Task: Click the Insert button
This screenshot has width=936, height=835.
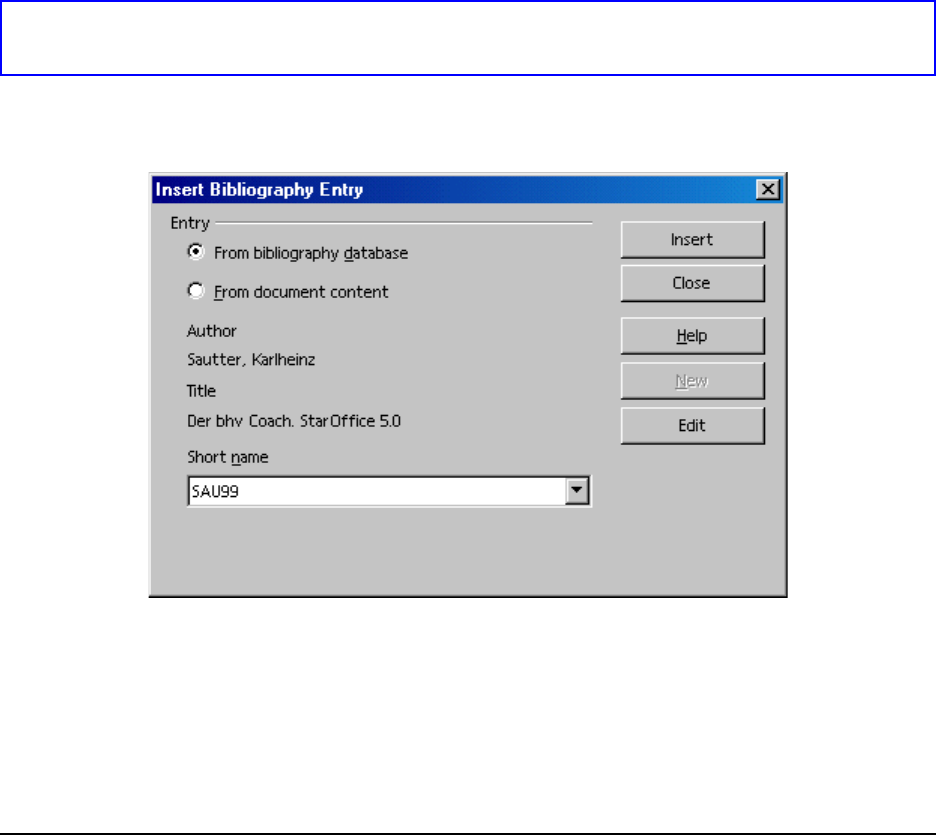Action: 692,240
